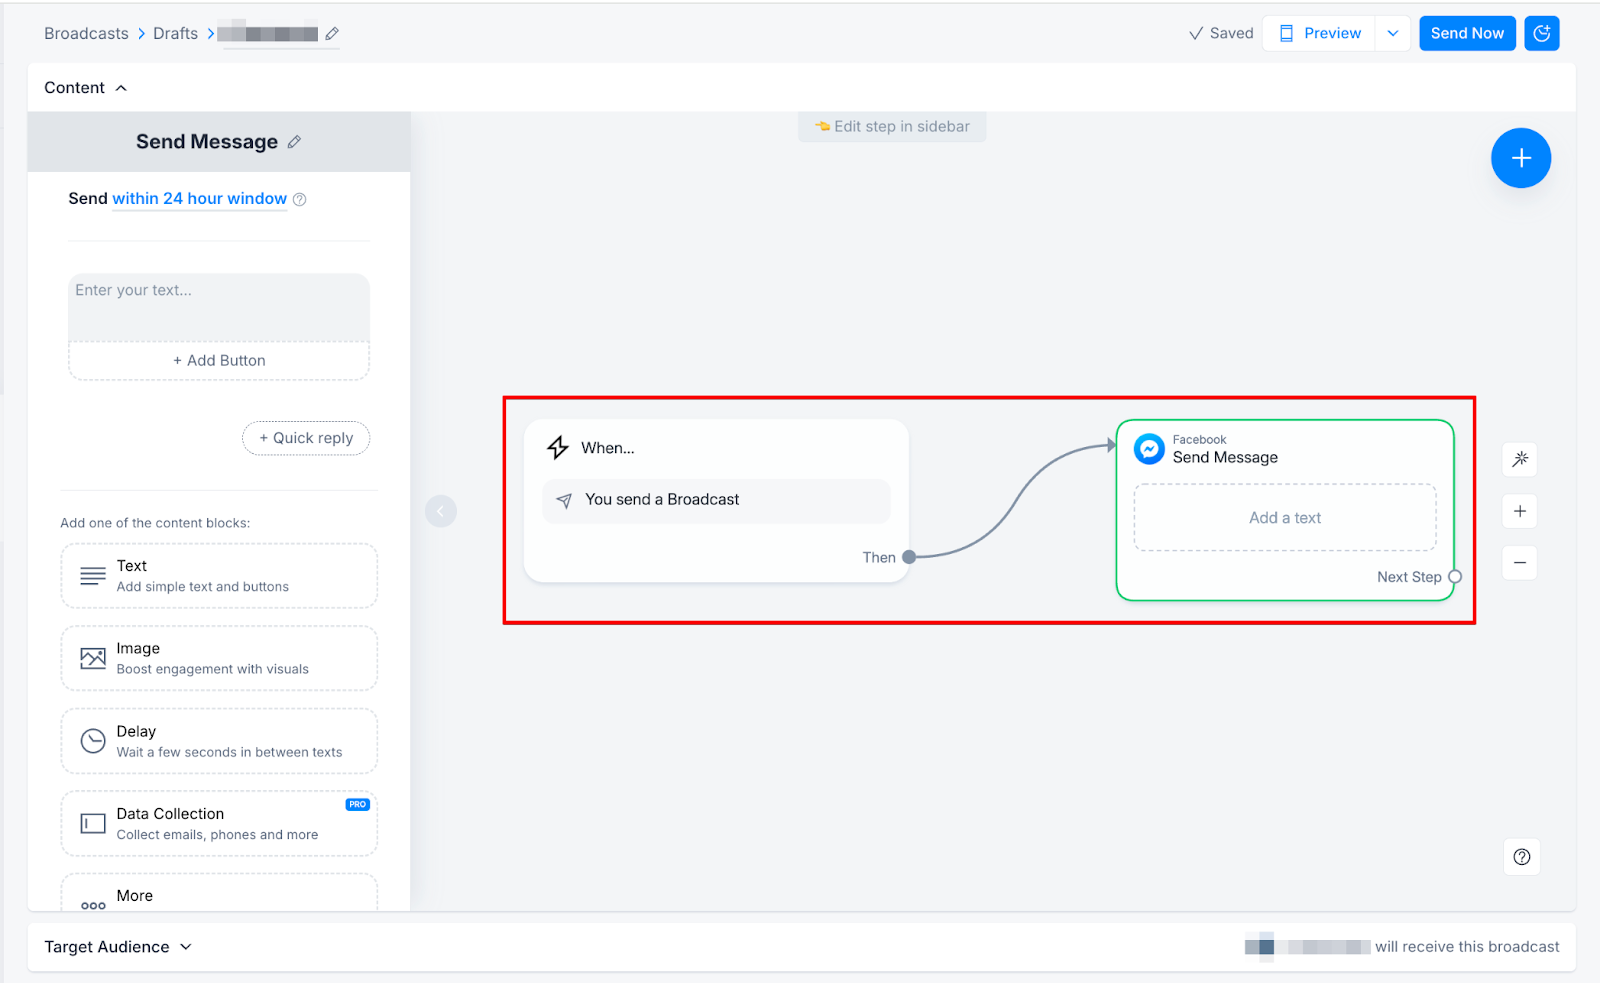Select the Image content block

pos(219,658)
